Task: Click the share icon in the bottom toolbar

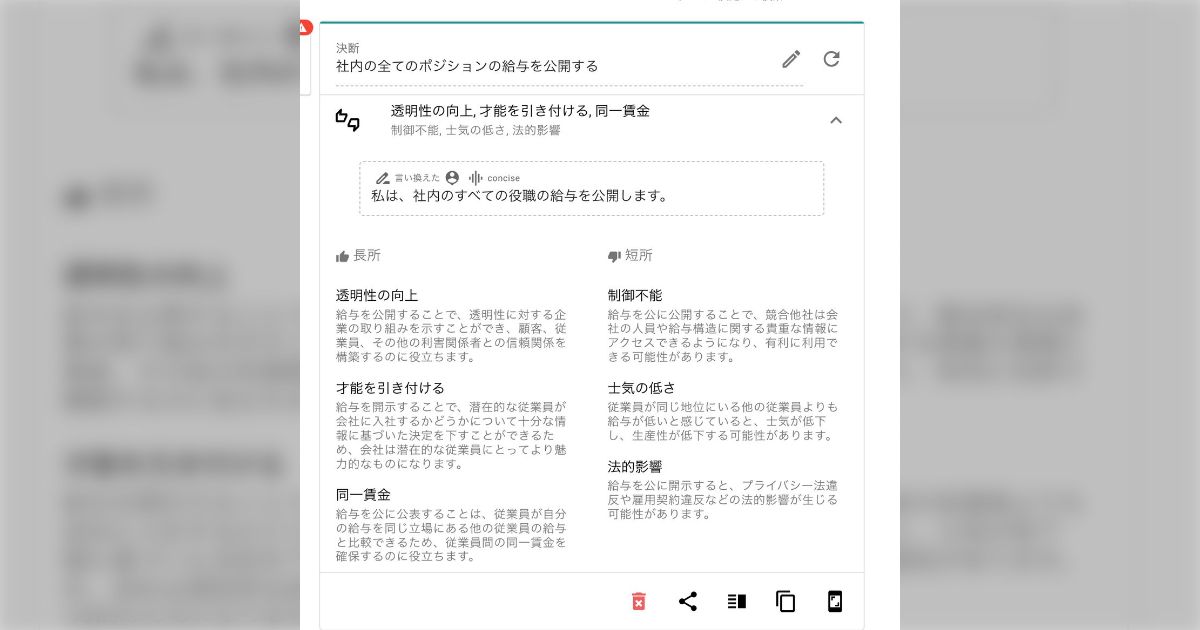Action: coord(688,601)
